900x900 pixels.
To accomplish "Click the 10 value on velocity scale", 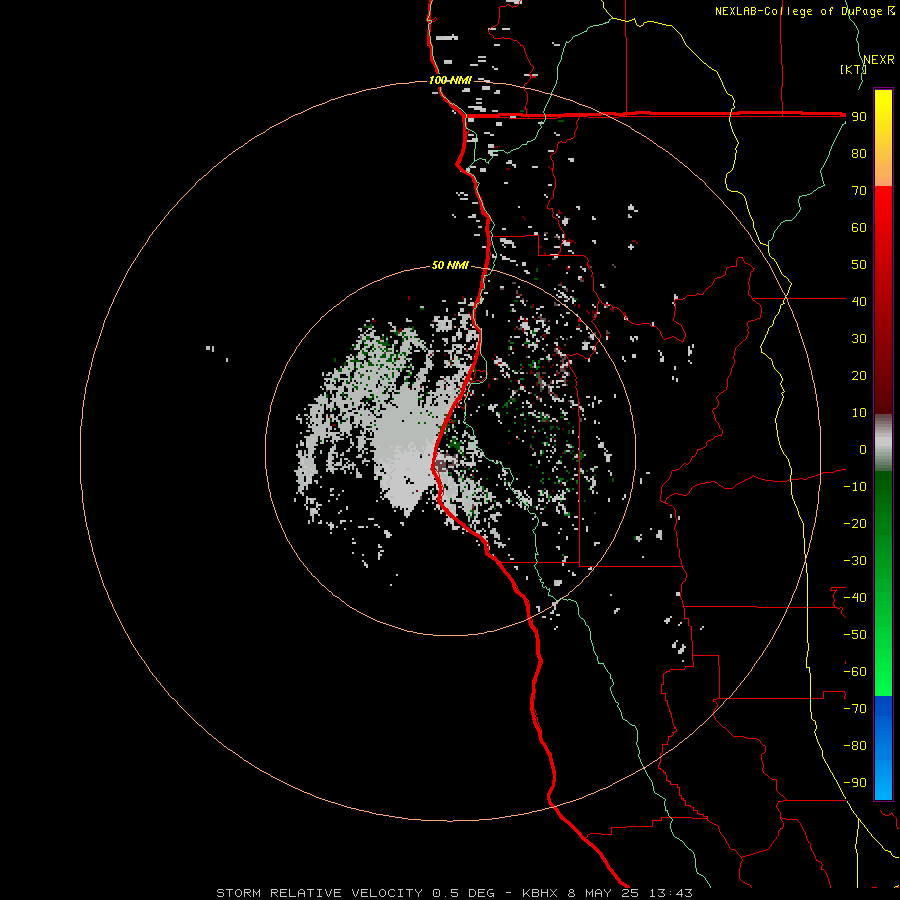I will tap(859, 413).
